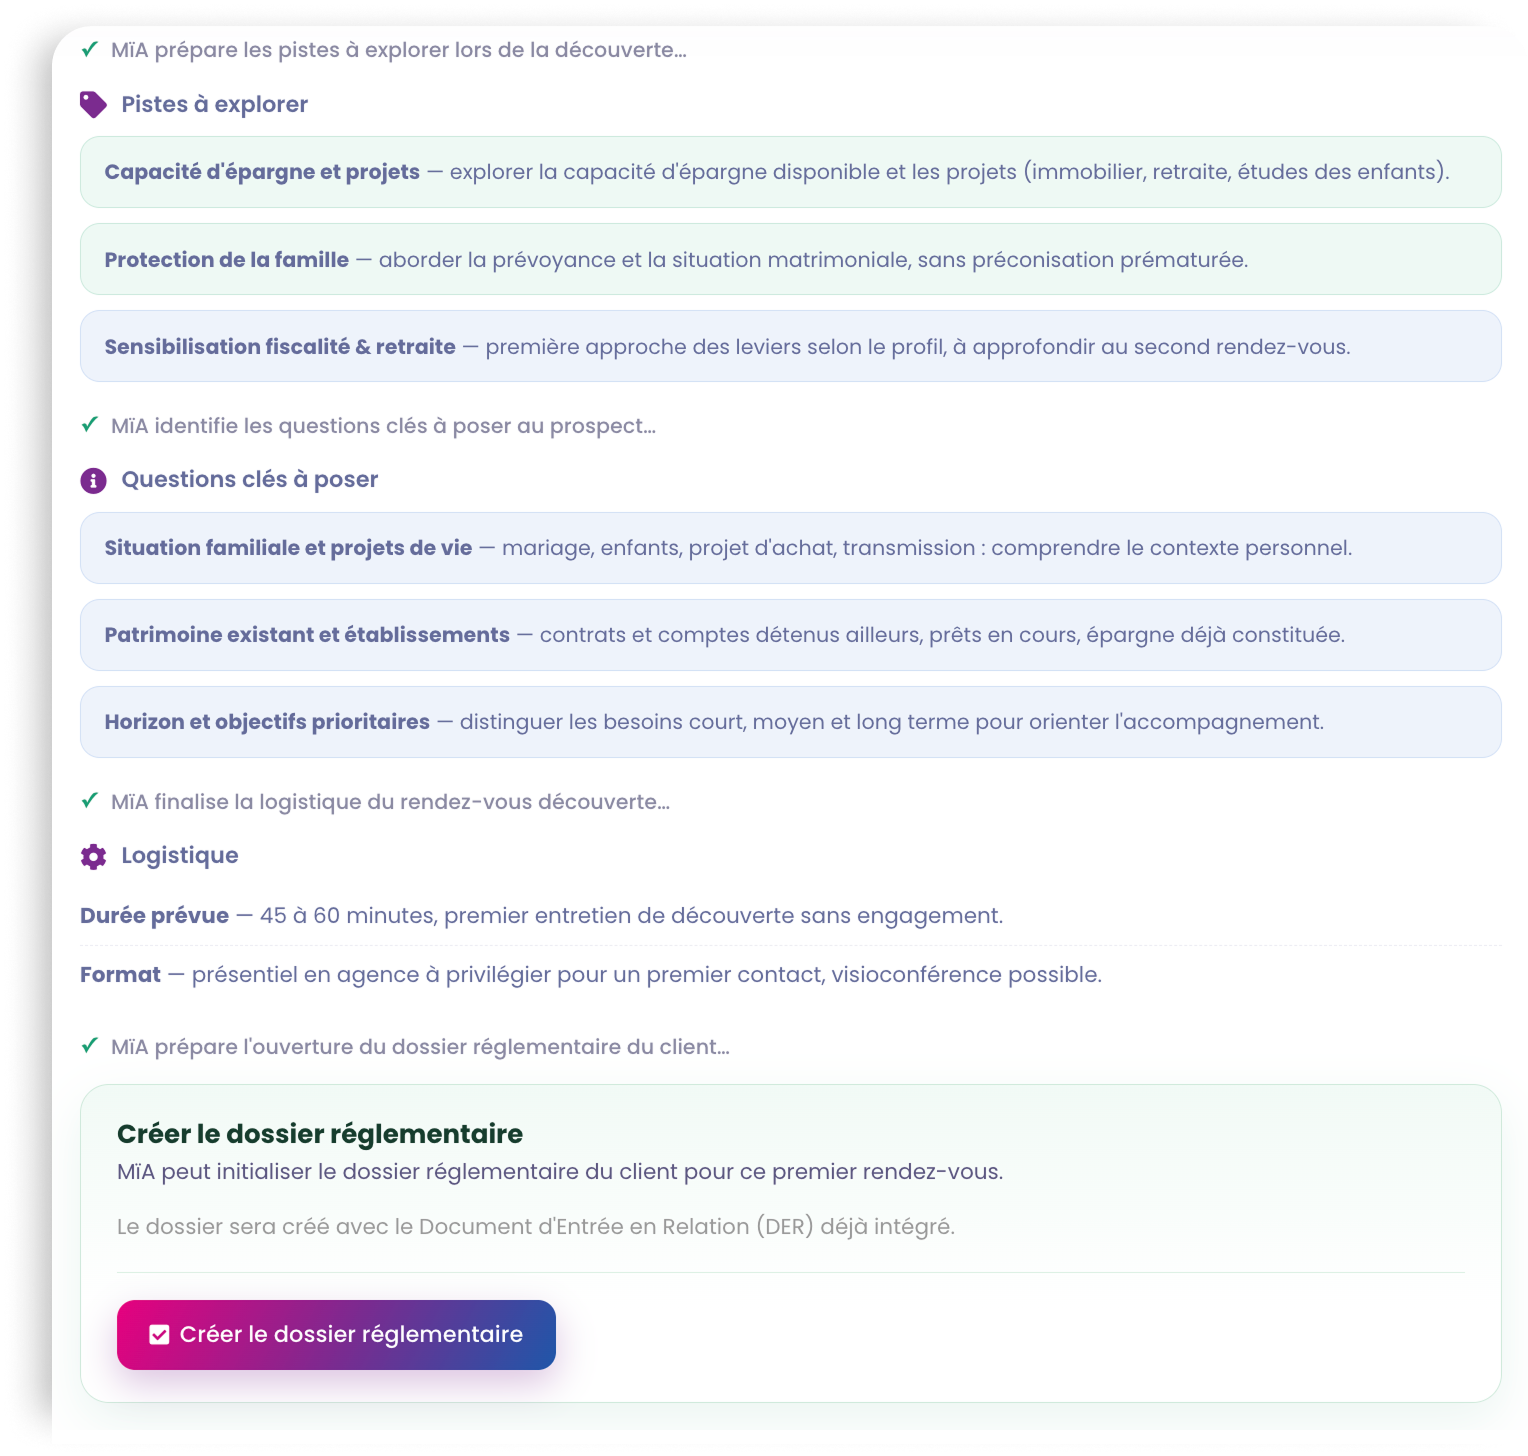Click the Questions clés à poser heading

(x=250, y=480)
